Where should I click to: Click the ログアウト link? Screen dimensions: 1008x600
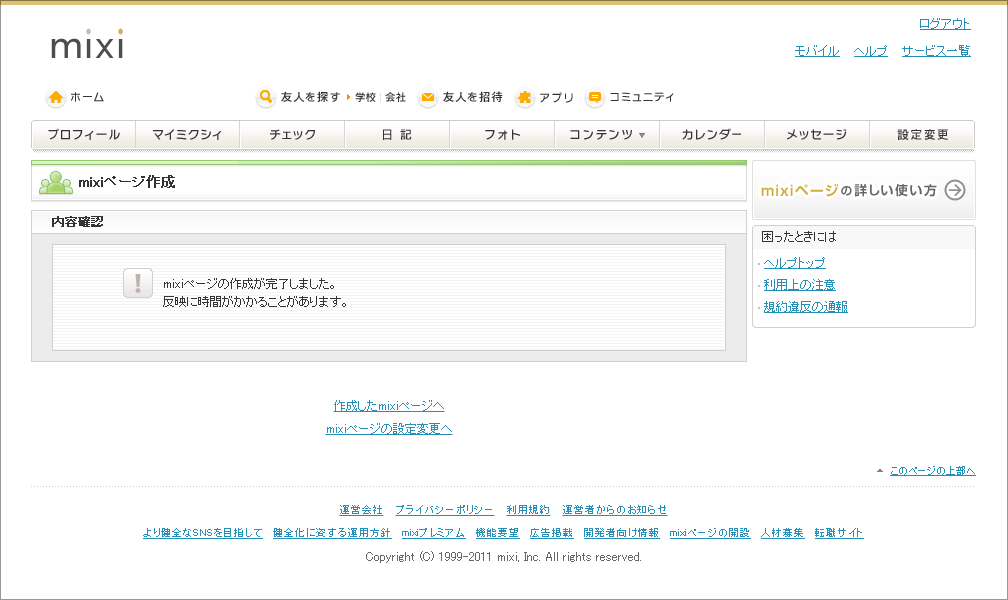click(x=944, y=24)
